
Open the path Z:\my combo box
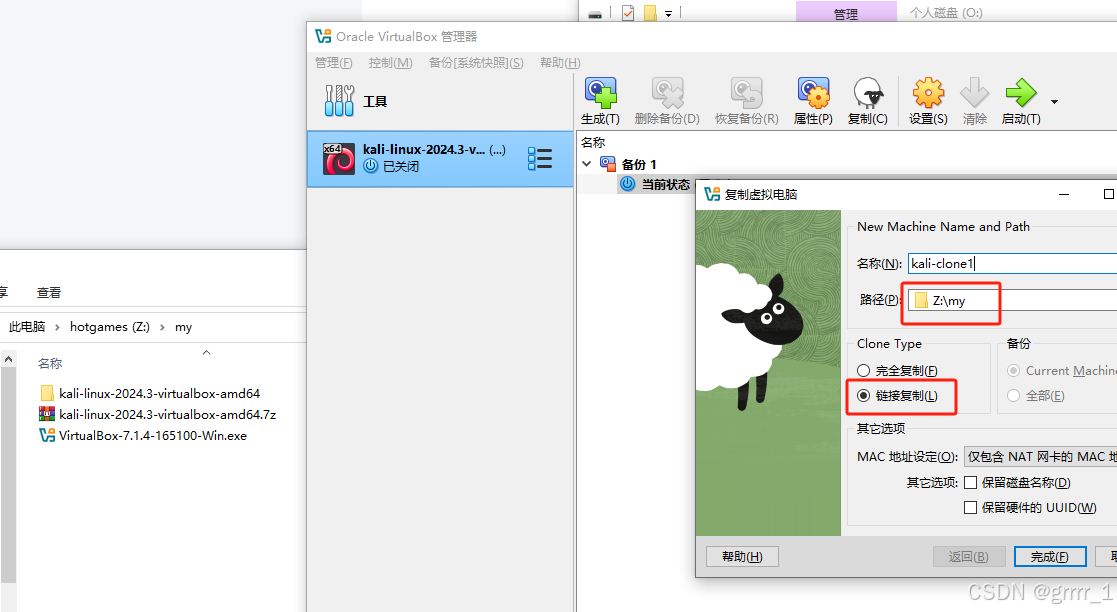click(x=1012, y=301)
